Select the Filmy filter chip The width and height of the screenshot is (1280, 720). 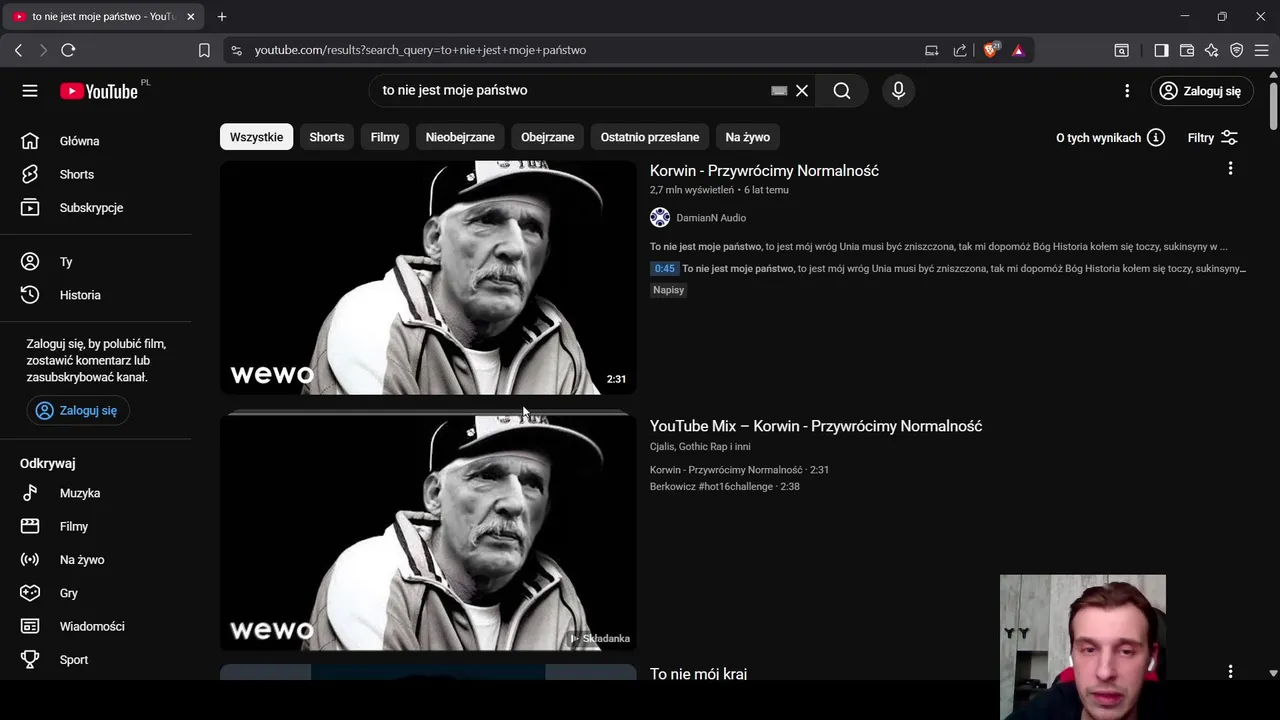tap(385, 137)
